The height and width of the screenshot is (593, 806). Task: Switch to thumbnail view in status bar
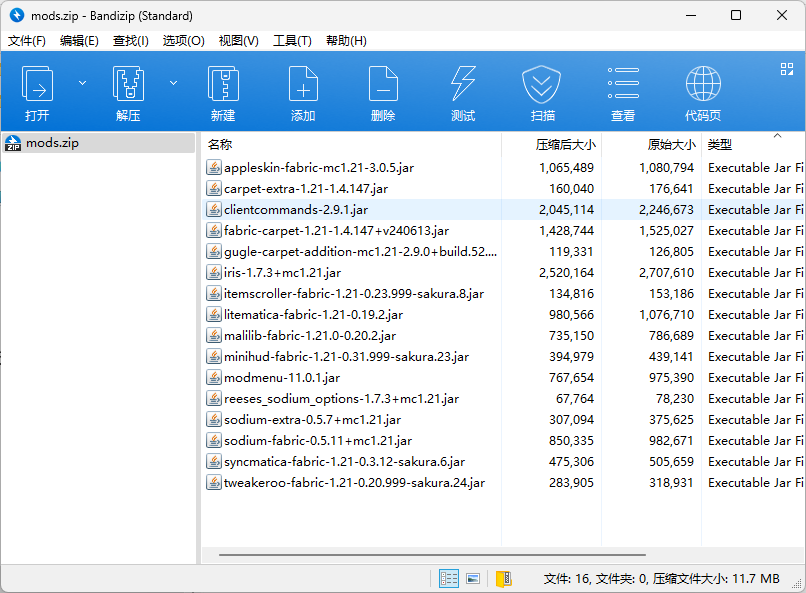coord(473,579)
